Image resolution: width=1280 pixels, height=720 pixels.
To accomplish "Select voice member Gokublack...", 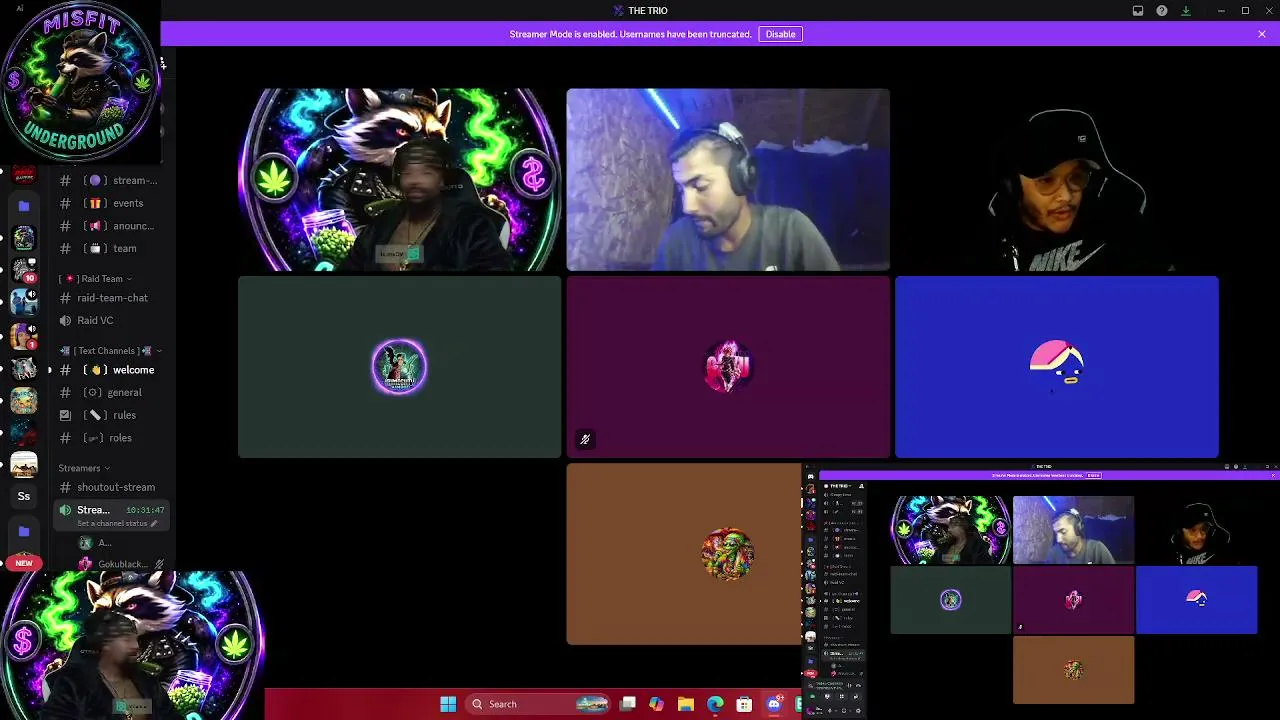I will (122, 564).
